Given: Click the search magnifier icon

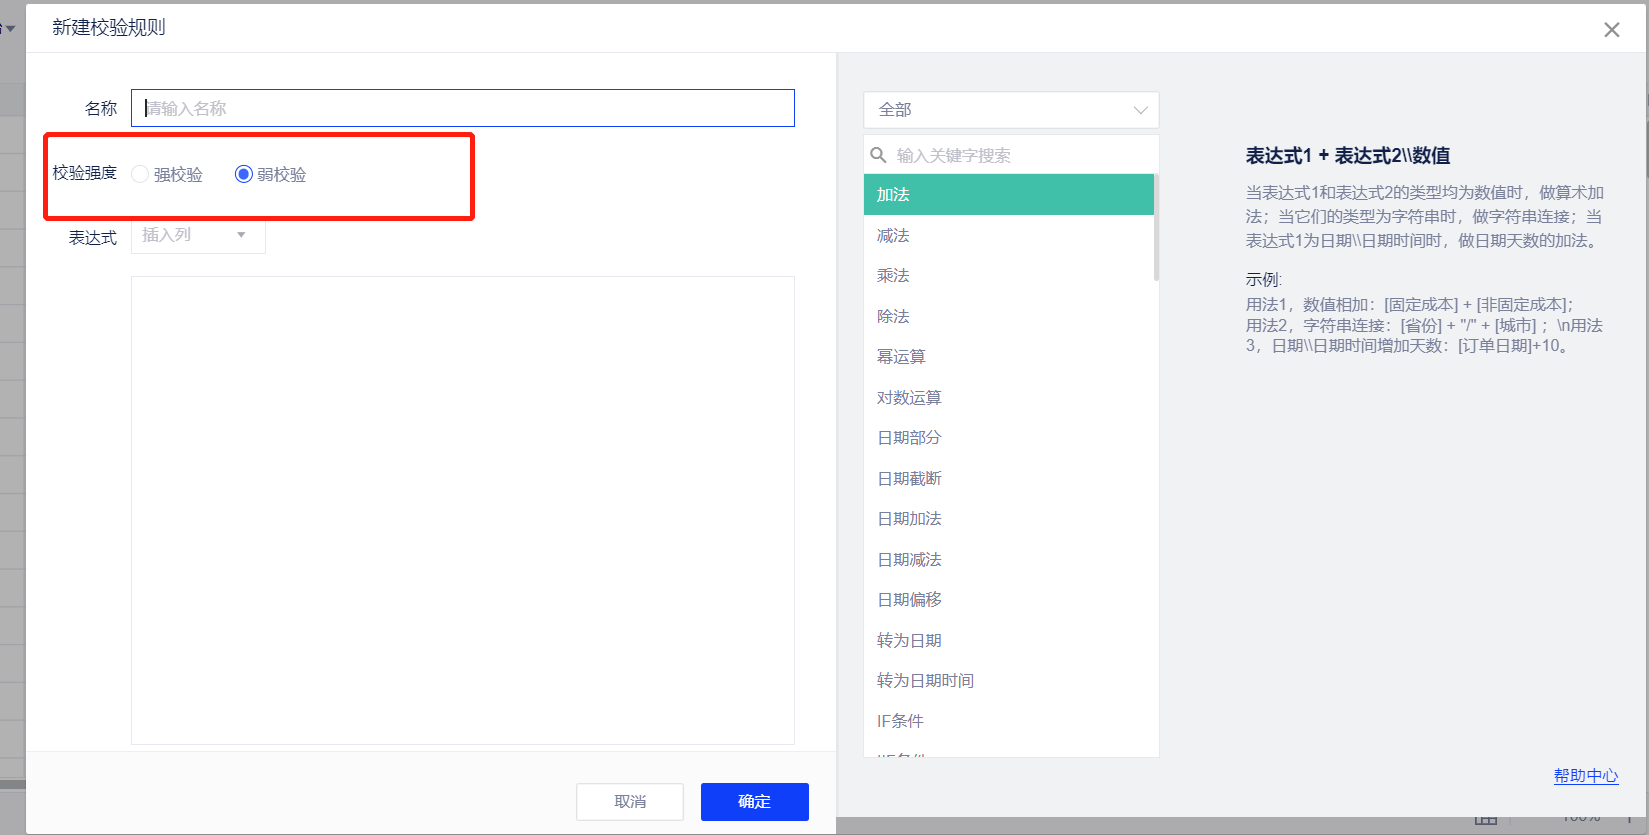Looking at the screenshot, I should [878, 155].
